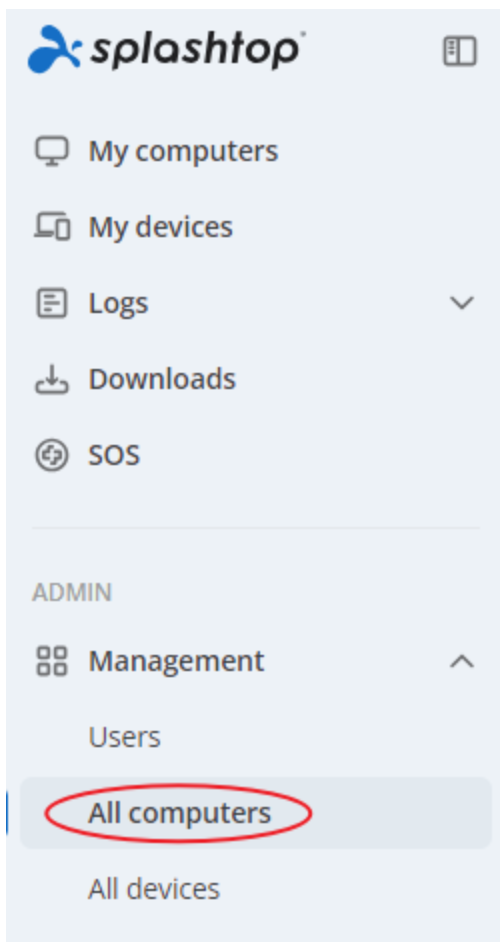Expand the Logs section chevron
Screen dimensions: 500x942
point(462,303)
